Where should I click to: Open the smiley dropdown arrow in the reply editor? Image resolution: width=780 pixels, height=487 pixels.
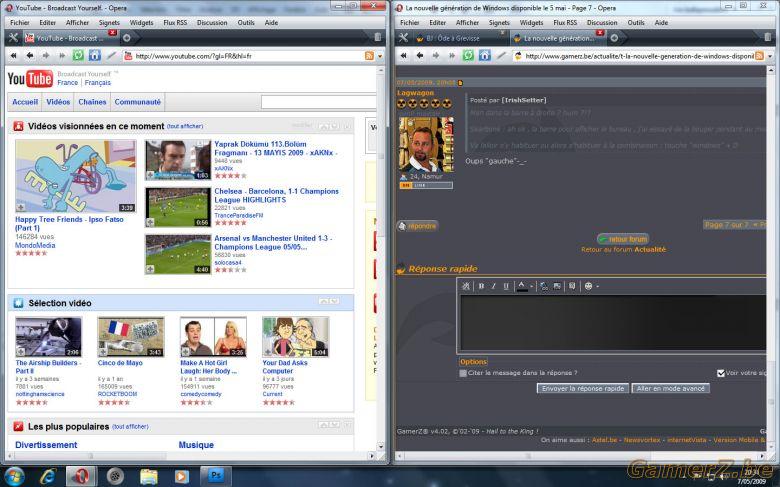(597, 287)
